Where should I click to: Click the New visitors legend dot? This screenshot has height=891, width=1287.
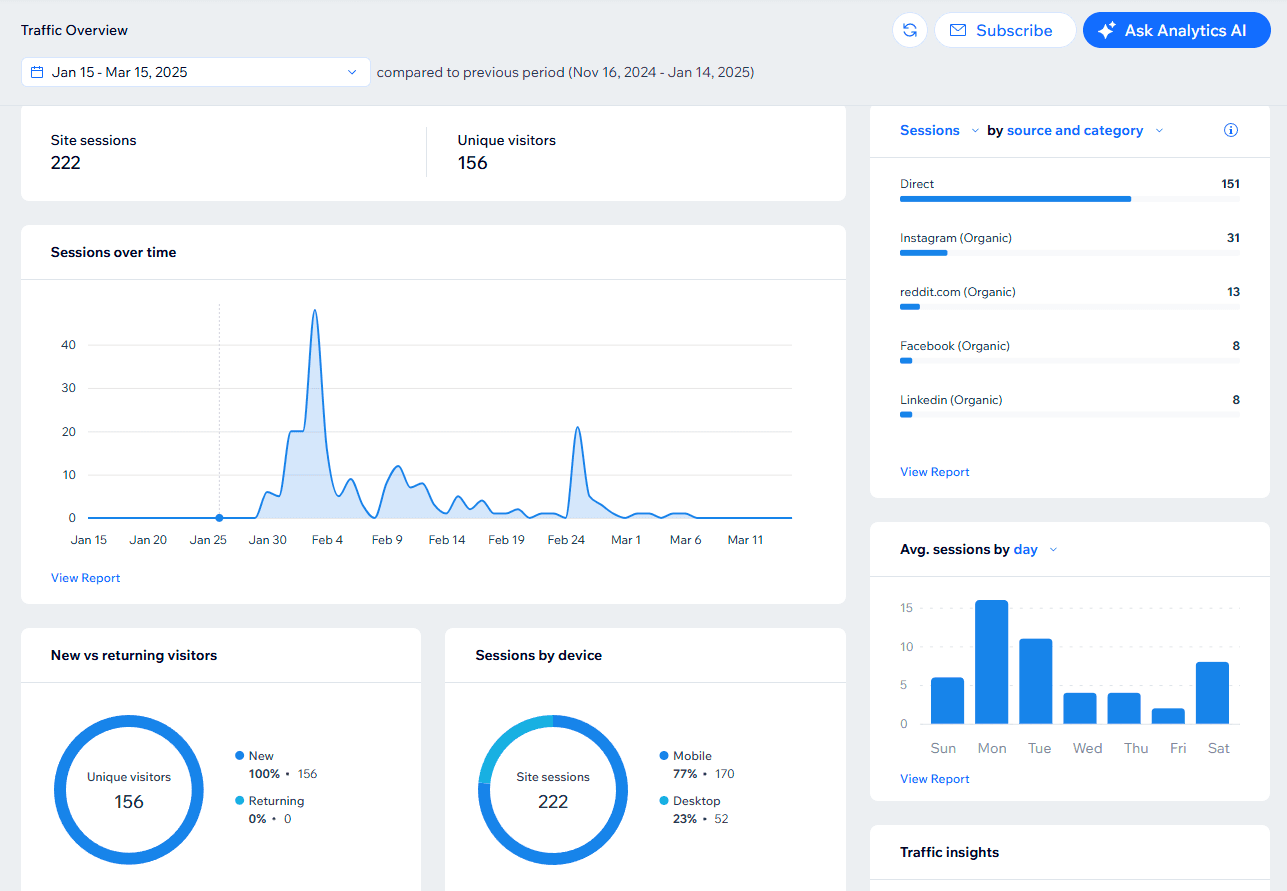(239, 756)
